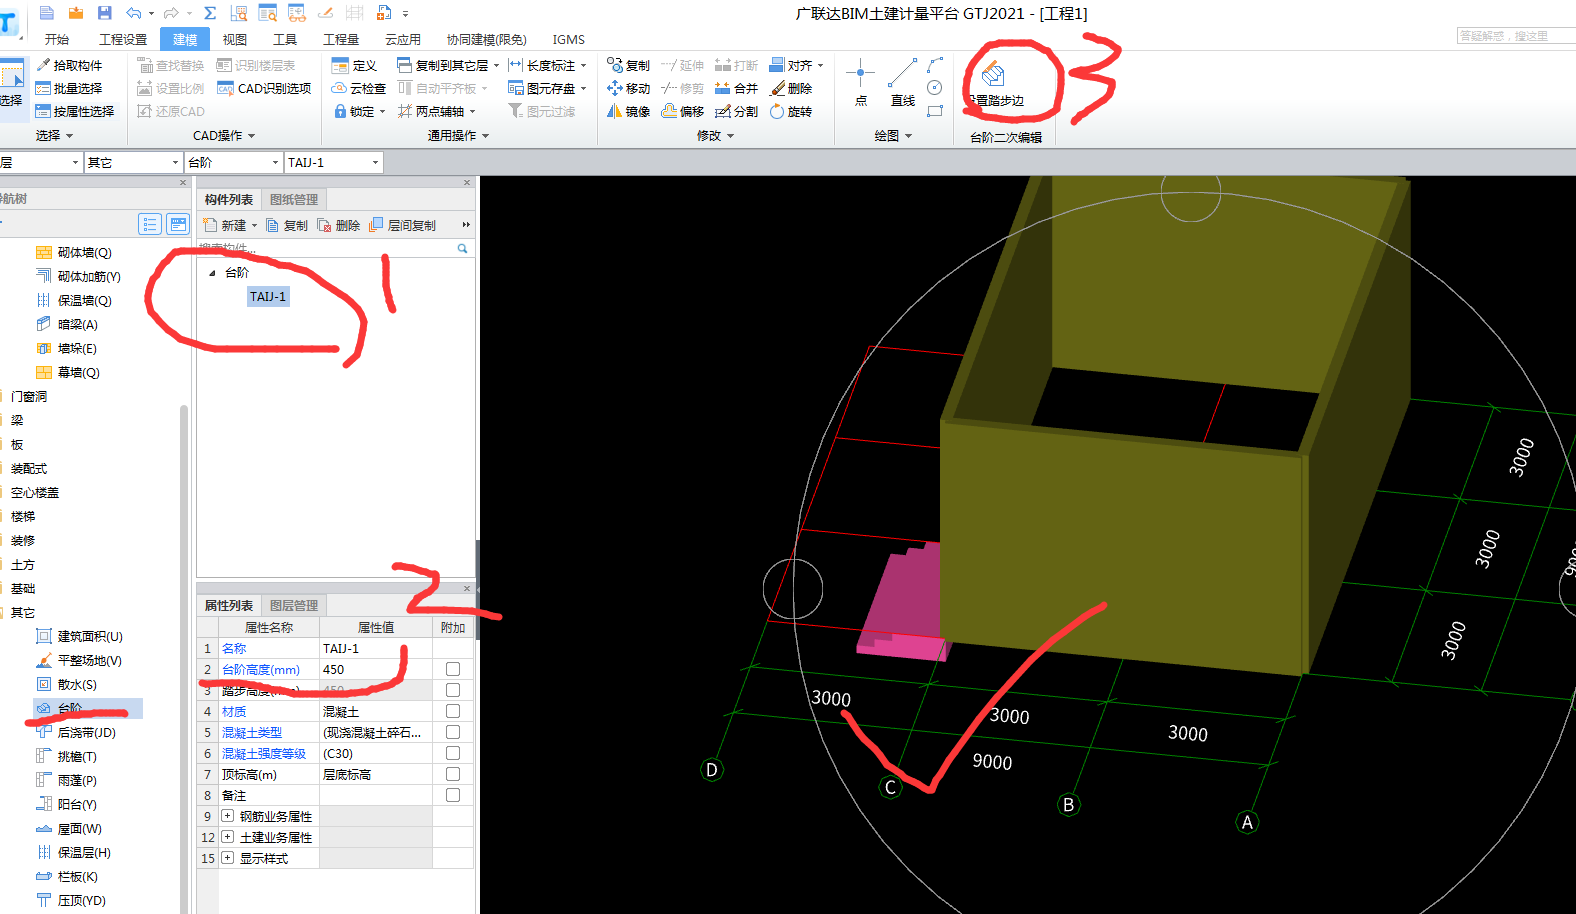Open the TAIJ-1 component dropdown
1576x914 pixels.
click(376, 162)
